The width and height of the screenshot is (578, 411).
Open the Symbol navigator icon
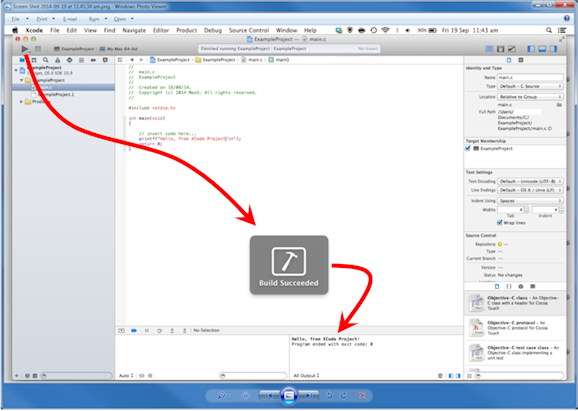tap(34, 60)
